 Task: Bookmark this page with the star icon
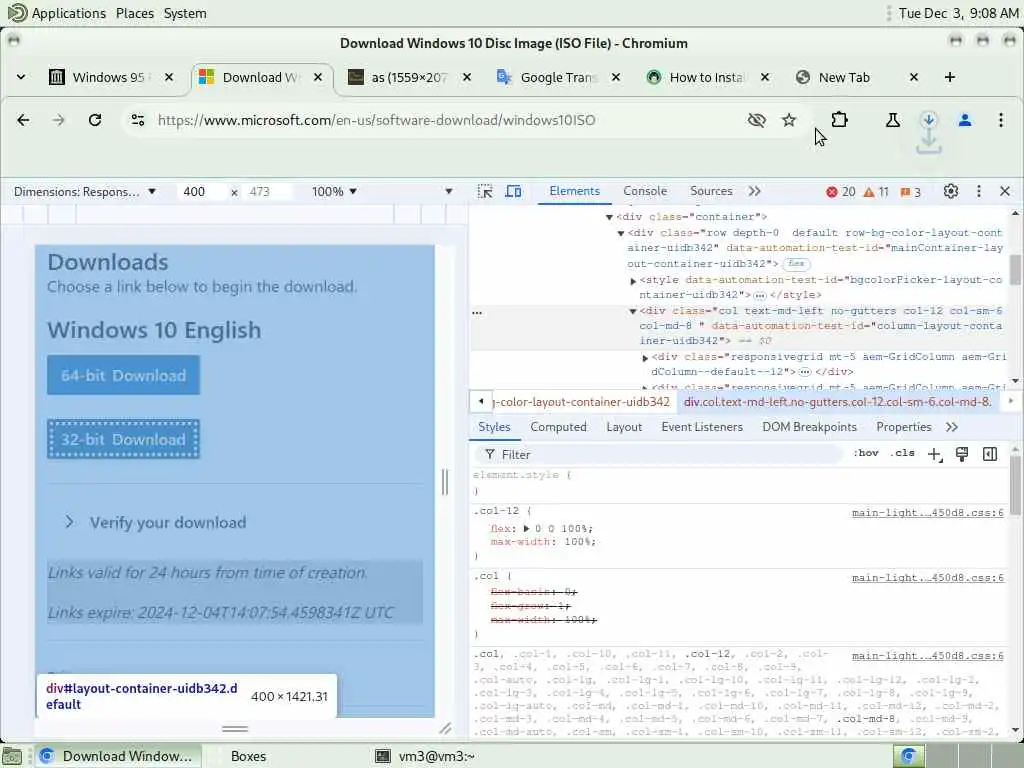(x=789, y=120)
